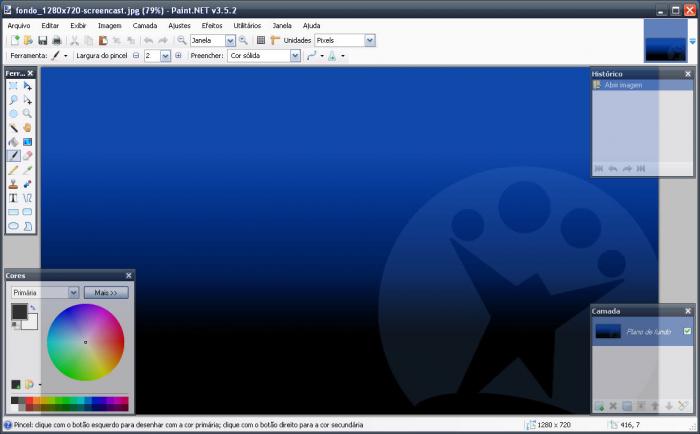Select the Rectangle shape tool
The width and height of the screenshot is (700, 434).
[13, 212]
